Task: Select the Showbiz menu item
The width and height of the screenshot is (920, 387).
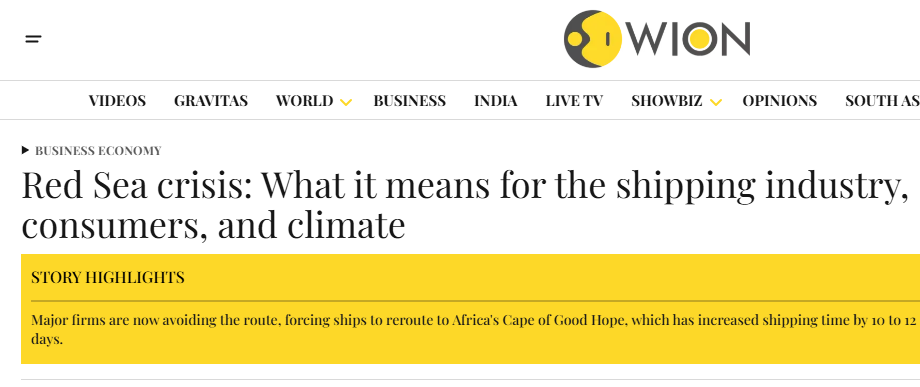Action: [x=667, y=101]
